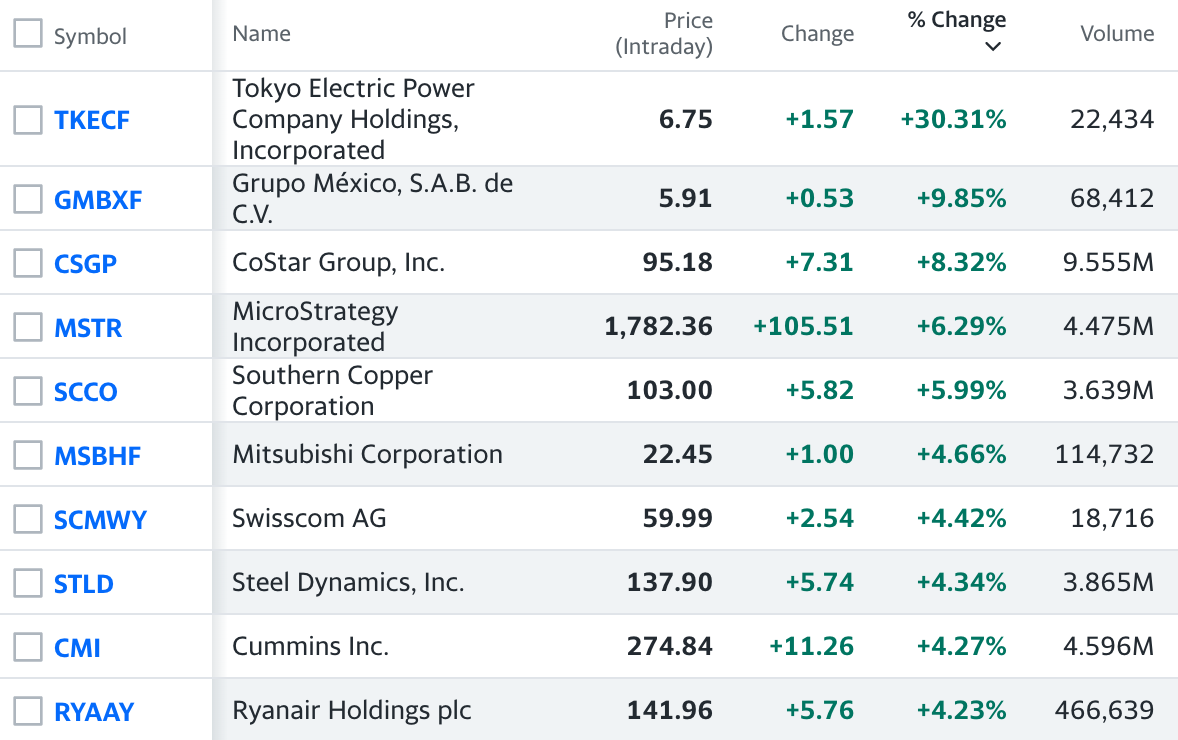Select the MSTR row checkbox
This screenshot has height=740, width=1178.
click(x=28, y=327)
